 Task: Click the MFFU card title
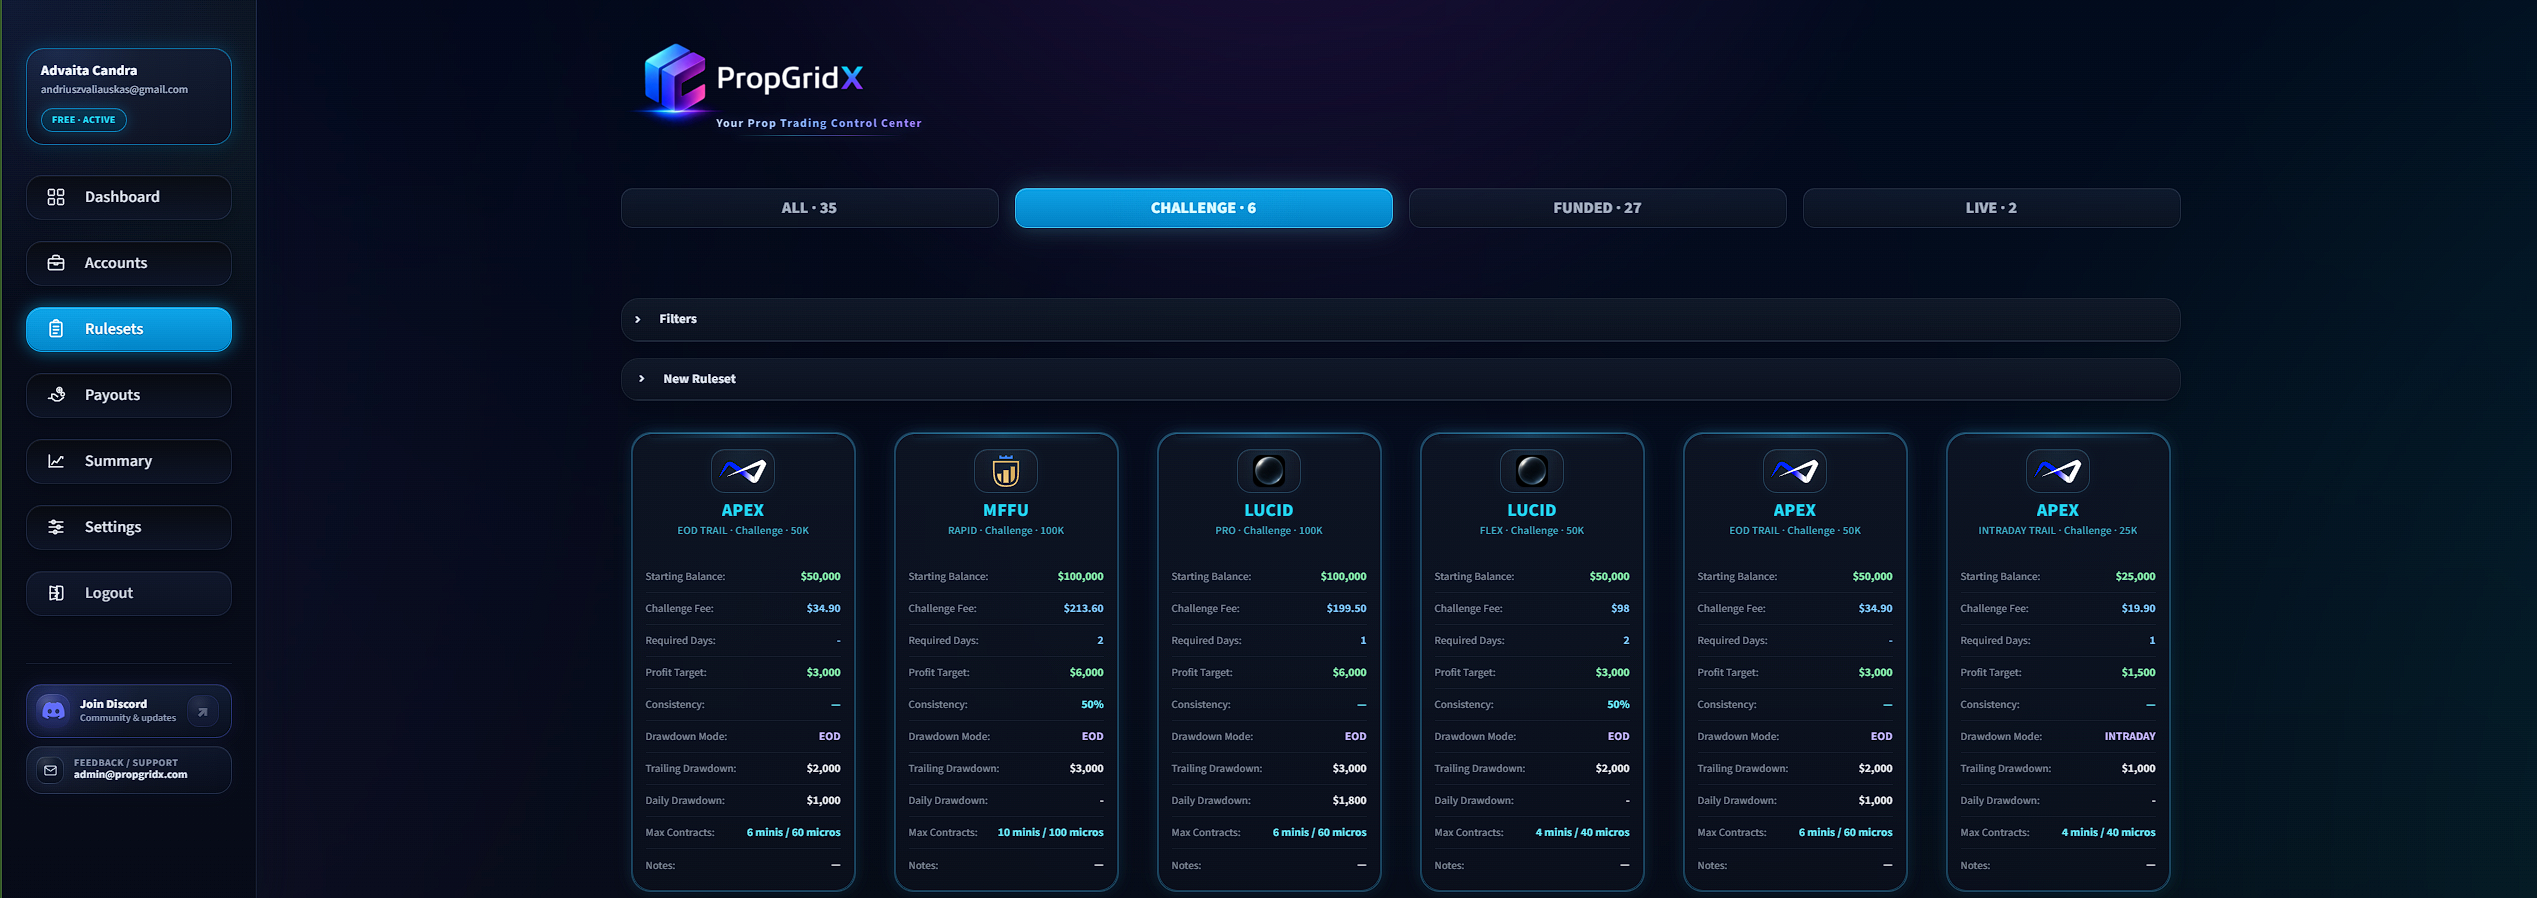click(1005, 510)
